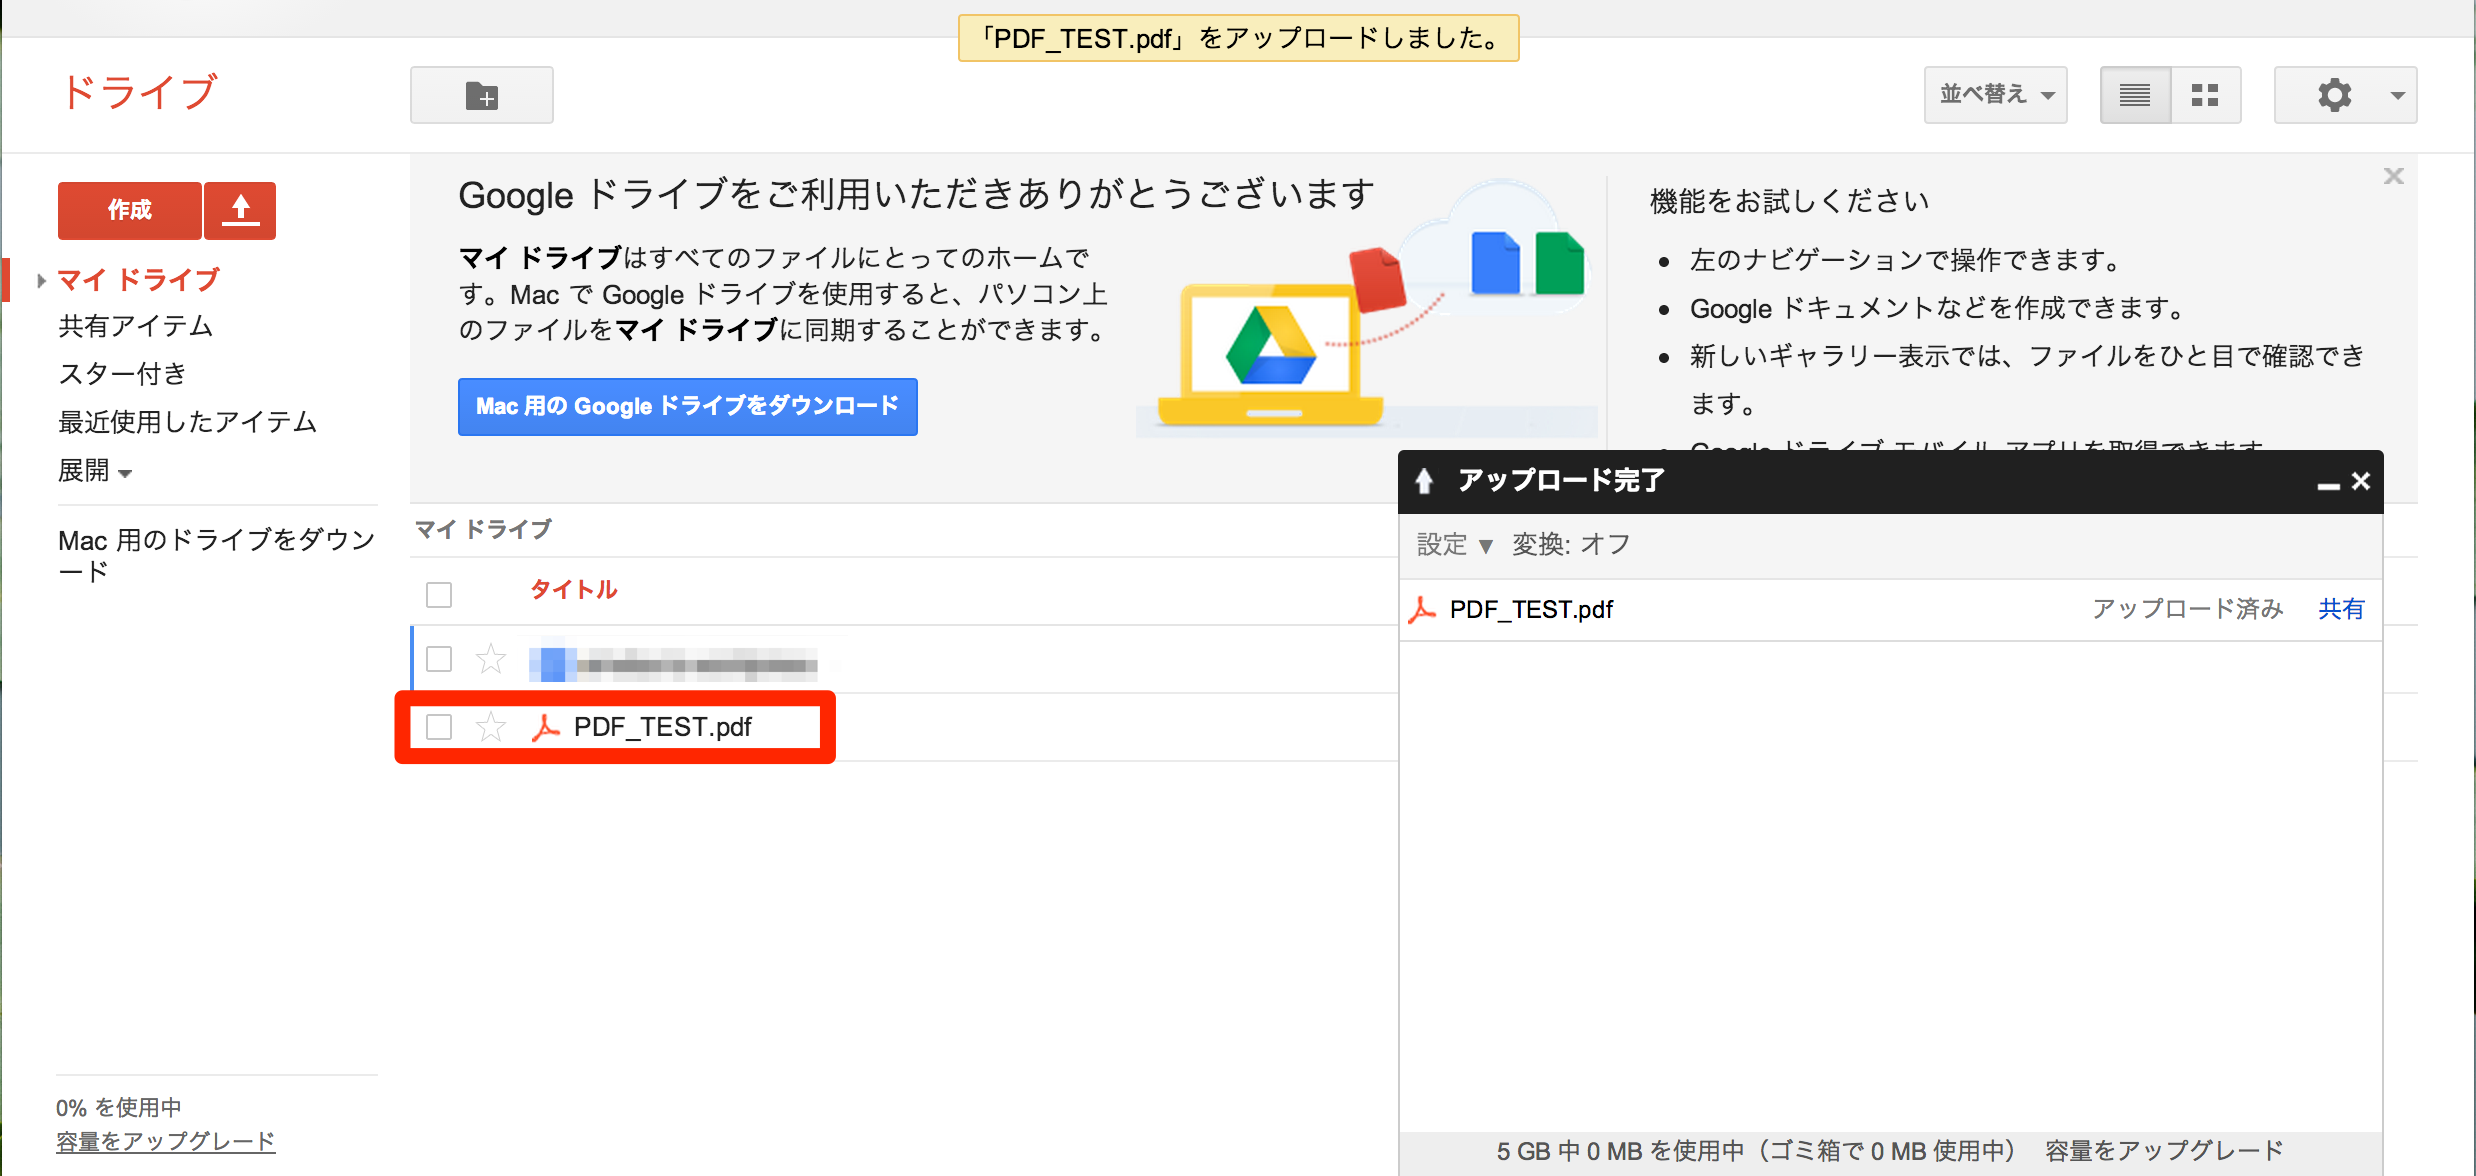Click the new folder icon button

[x=481, y=96]
